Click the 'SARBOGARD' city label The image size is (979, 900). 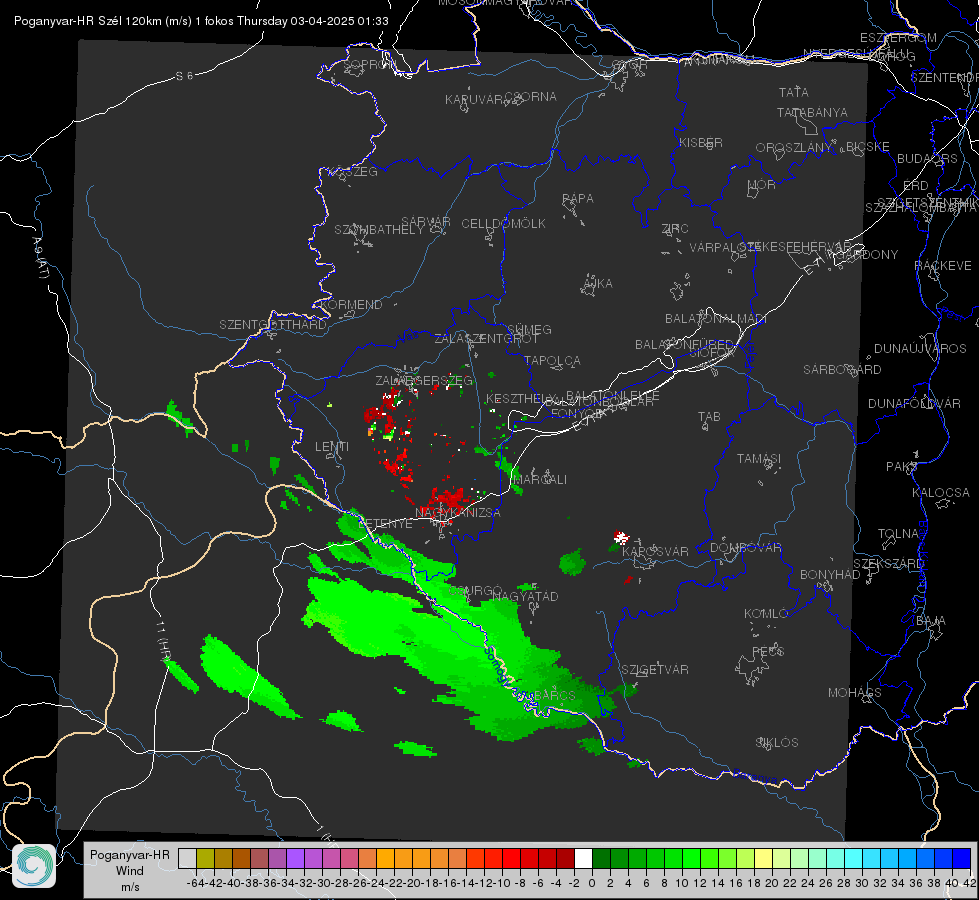(842, 369)
